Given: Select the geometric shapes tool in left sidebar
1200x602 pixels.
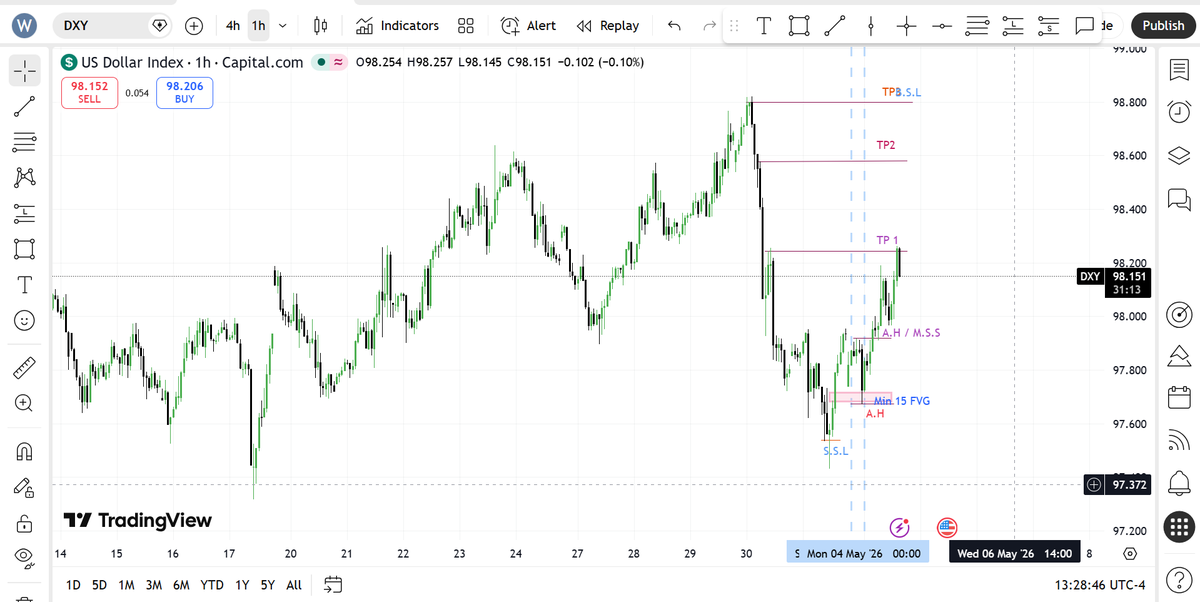Looking at the screenshot, I should click(x=26, y=248).
